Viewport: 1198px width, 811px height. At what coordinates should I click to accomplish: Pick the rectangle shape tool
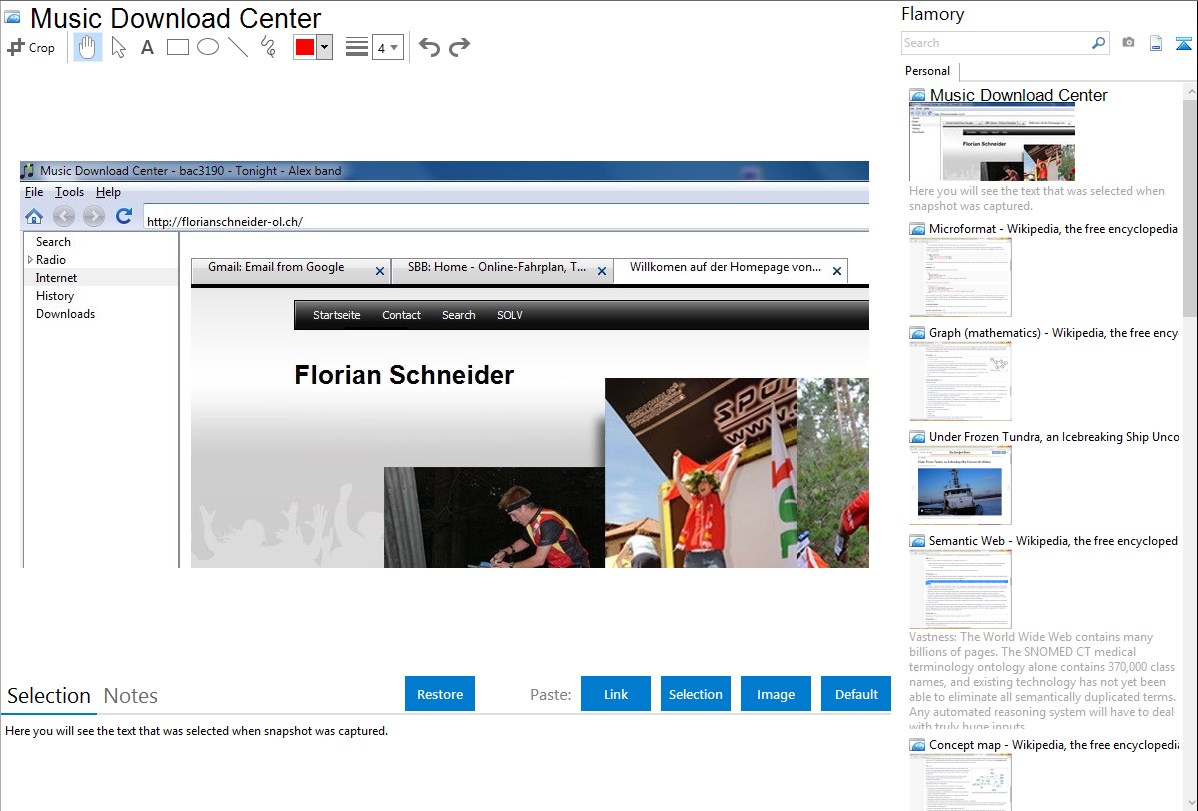point(177,47)
